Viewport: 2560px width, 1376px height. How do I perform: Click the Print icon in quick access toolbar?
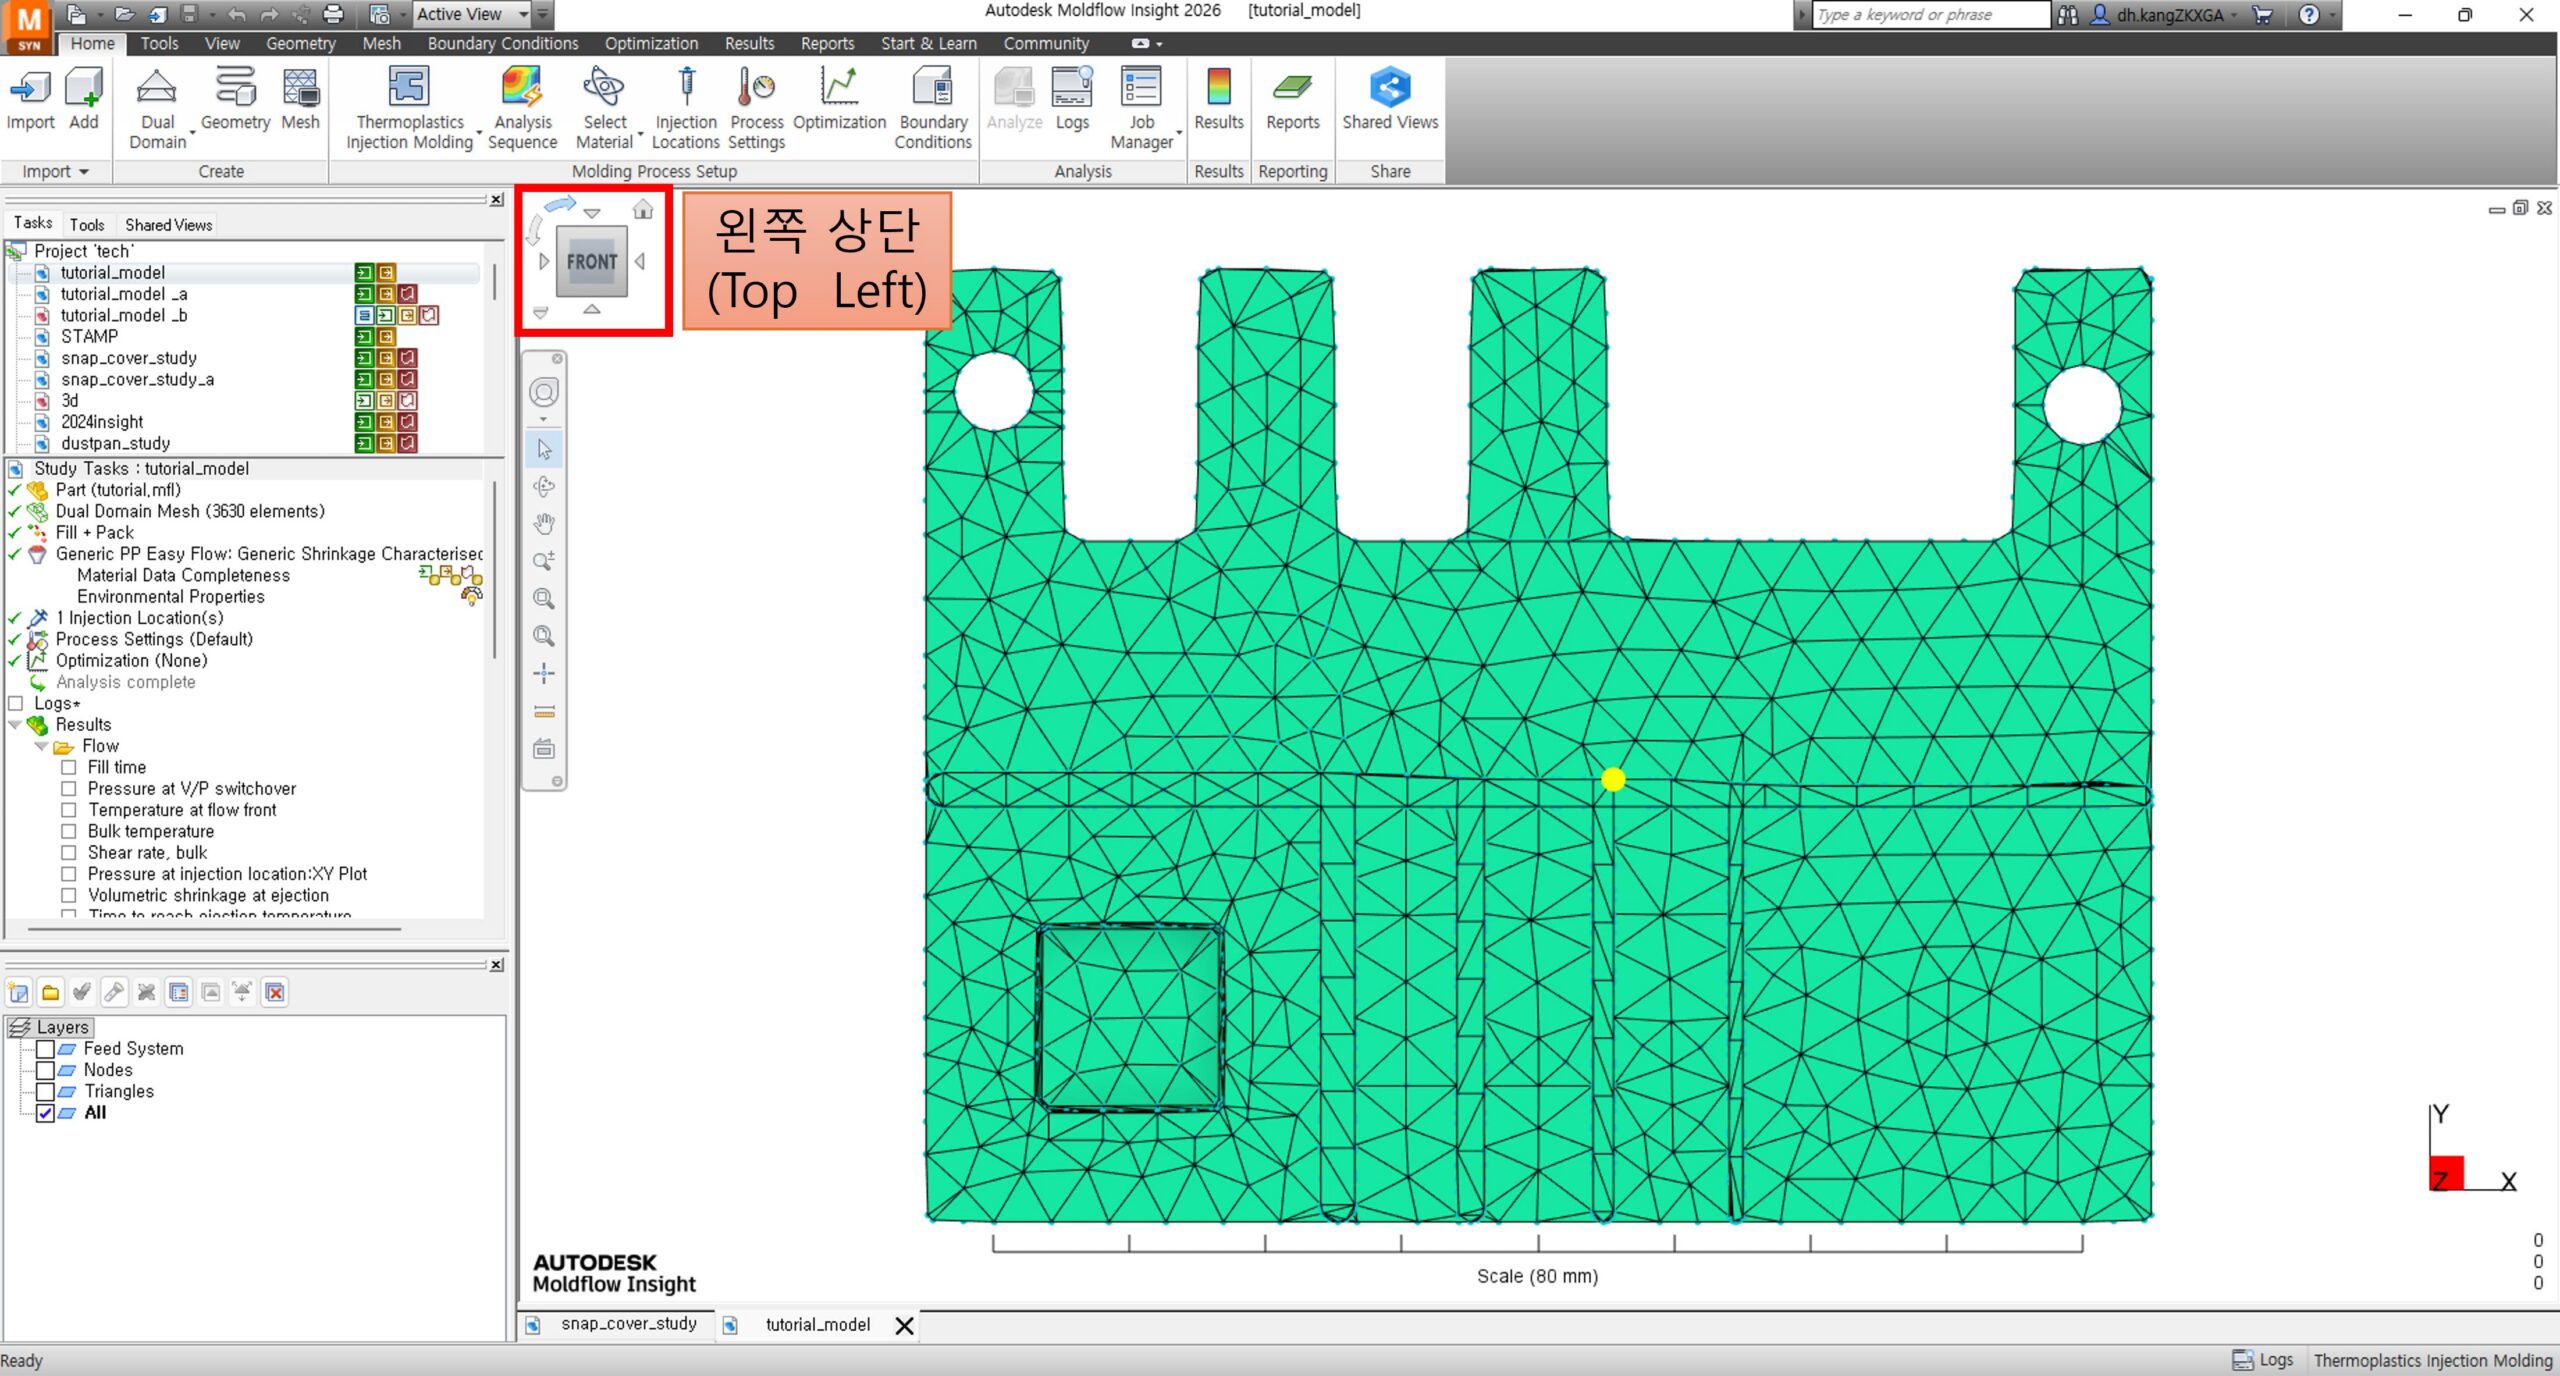click(x=334, y=14)
